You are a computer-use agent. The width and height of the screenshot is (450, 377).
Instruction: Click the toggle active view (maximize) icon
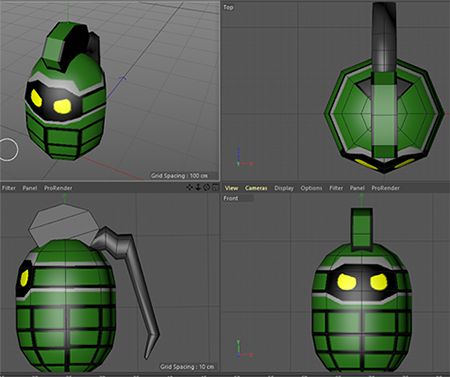click(x=215, y=187)
